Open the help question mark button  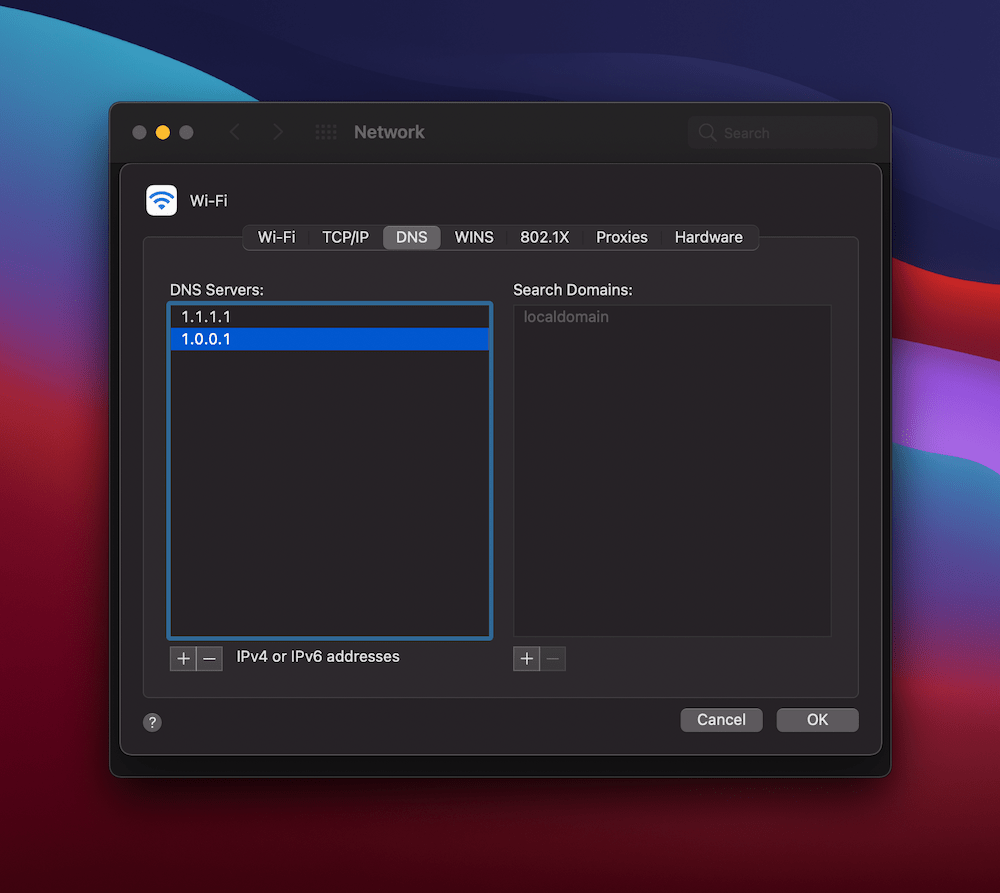[152, 722]
